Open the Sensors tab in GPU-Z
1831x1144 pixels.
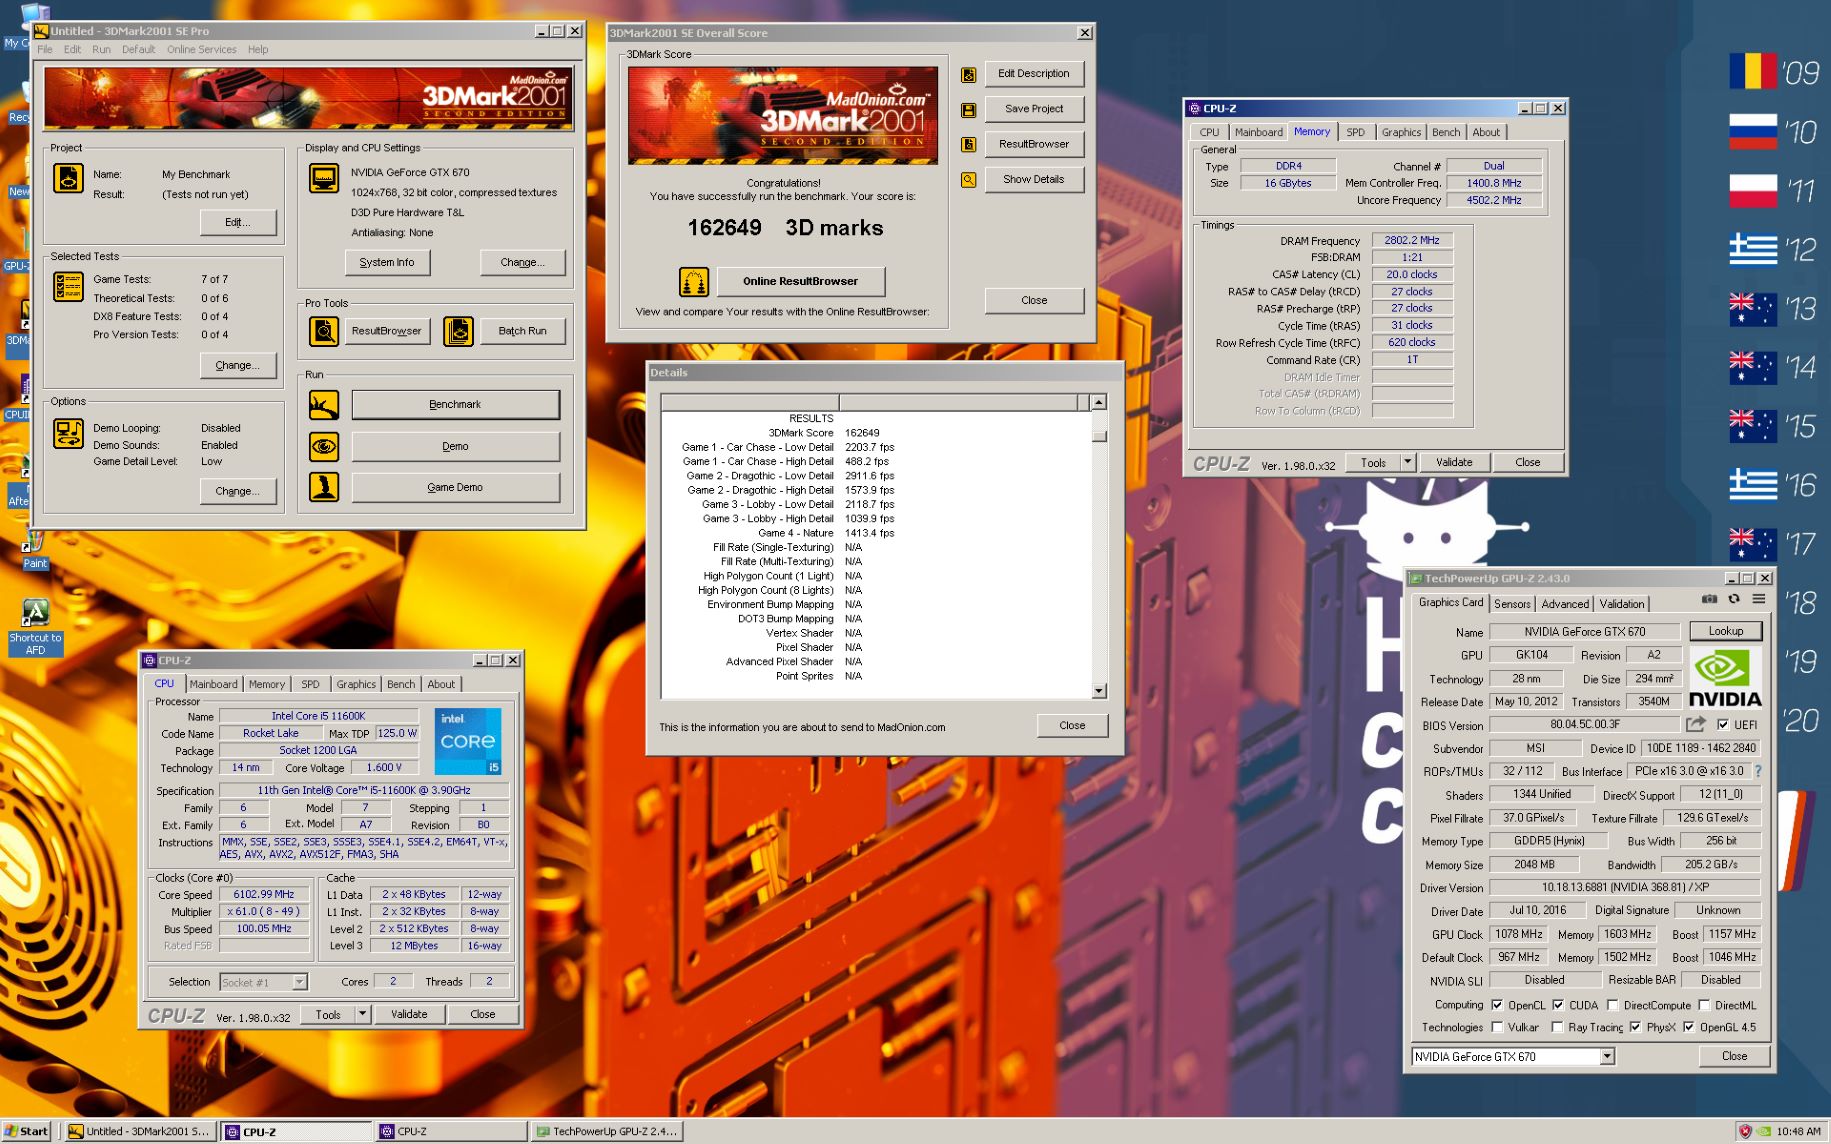[1512, 604]
